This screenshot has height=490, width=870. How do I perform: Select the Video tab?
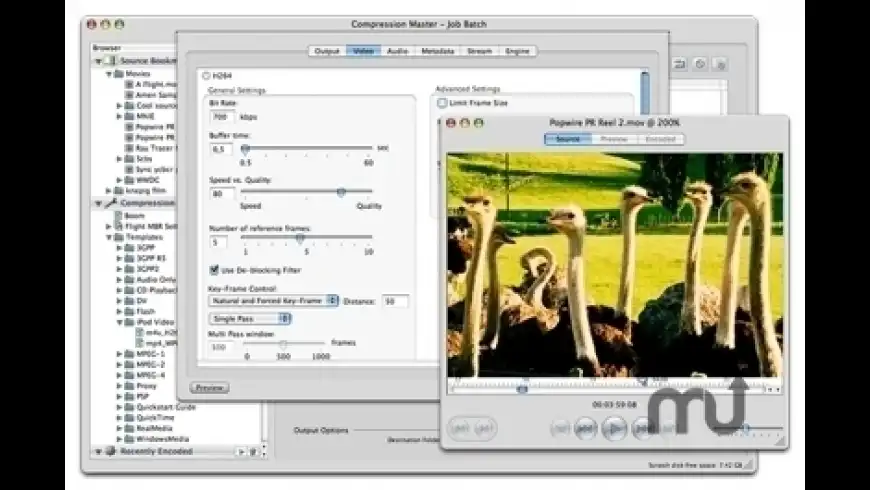point(363,51)
